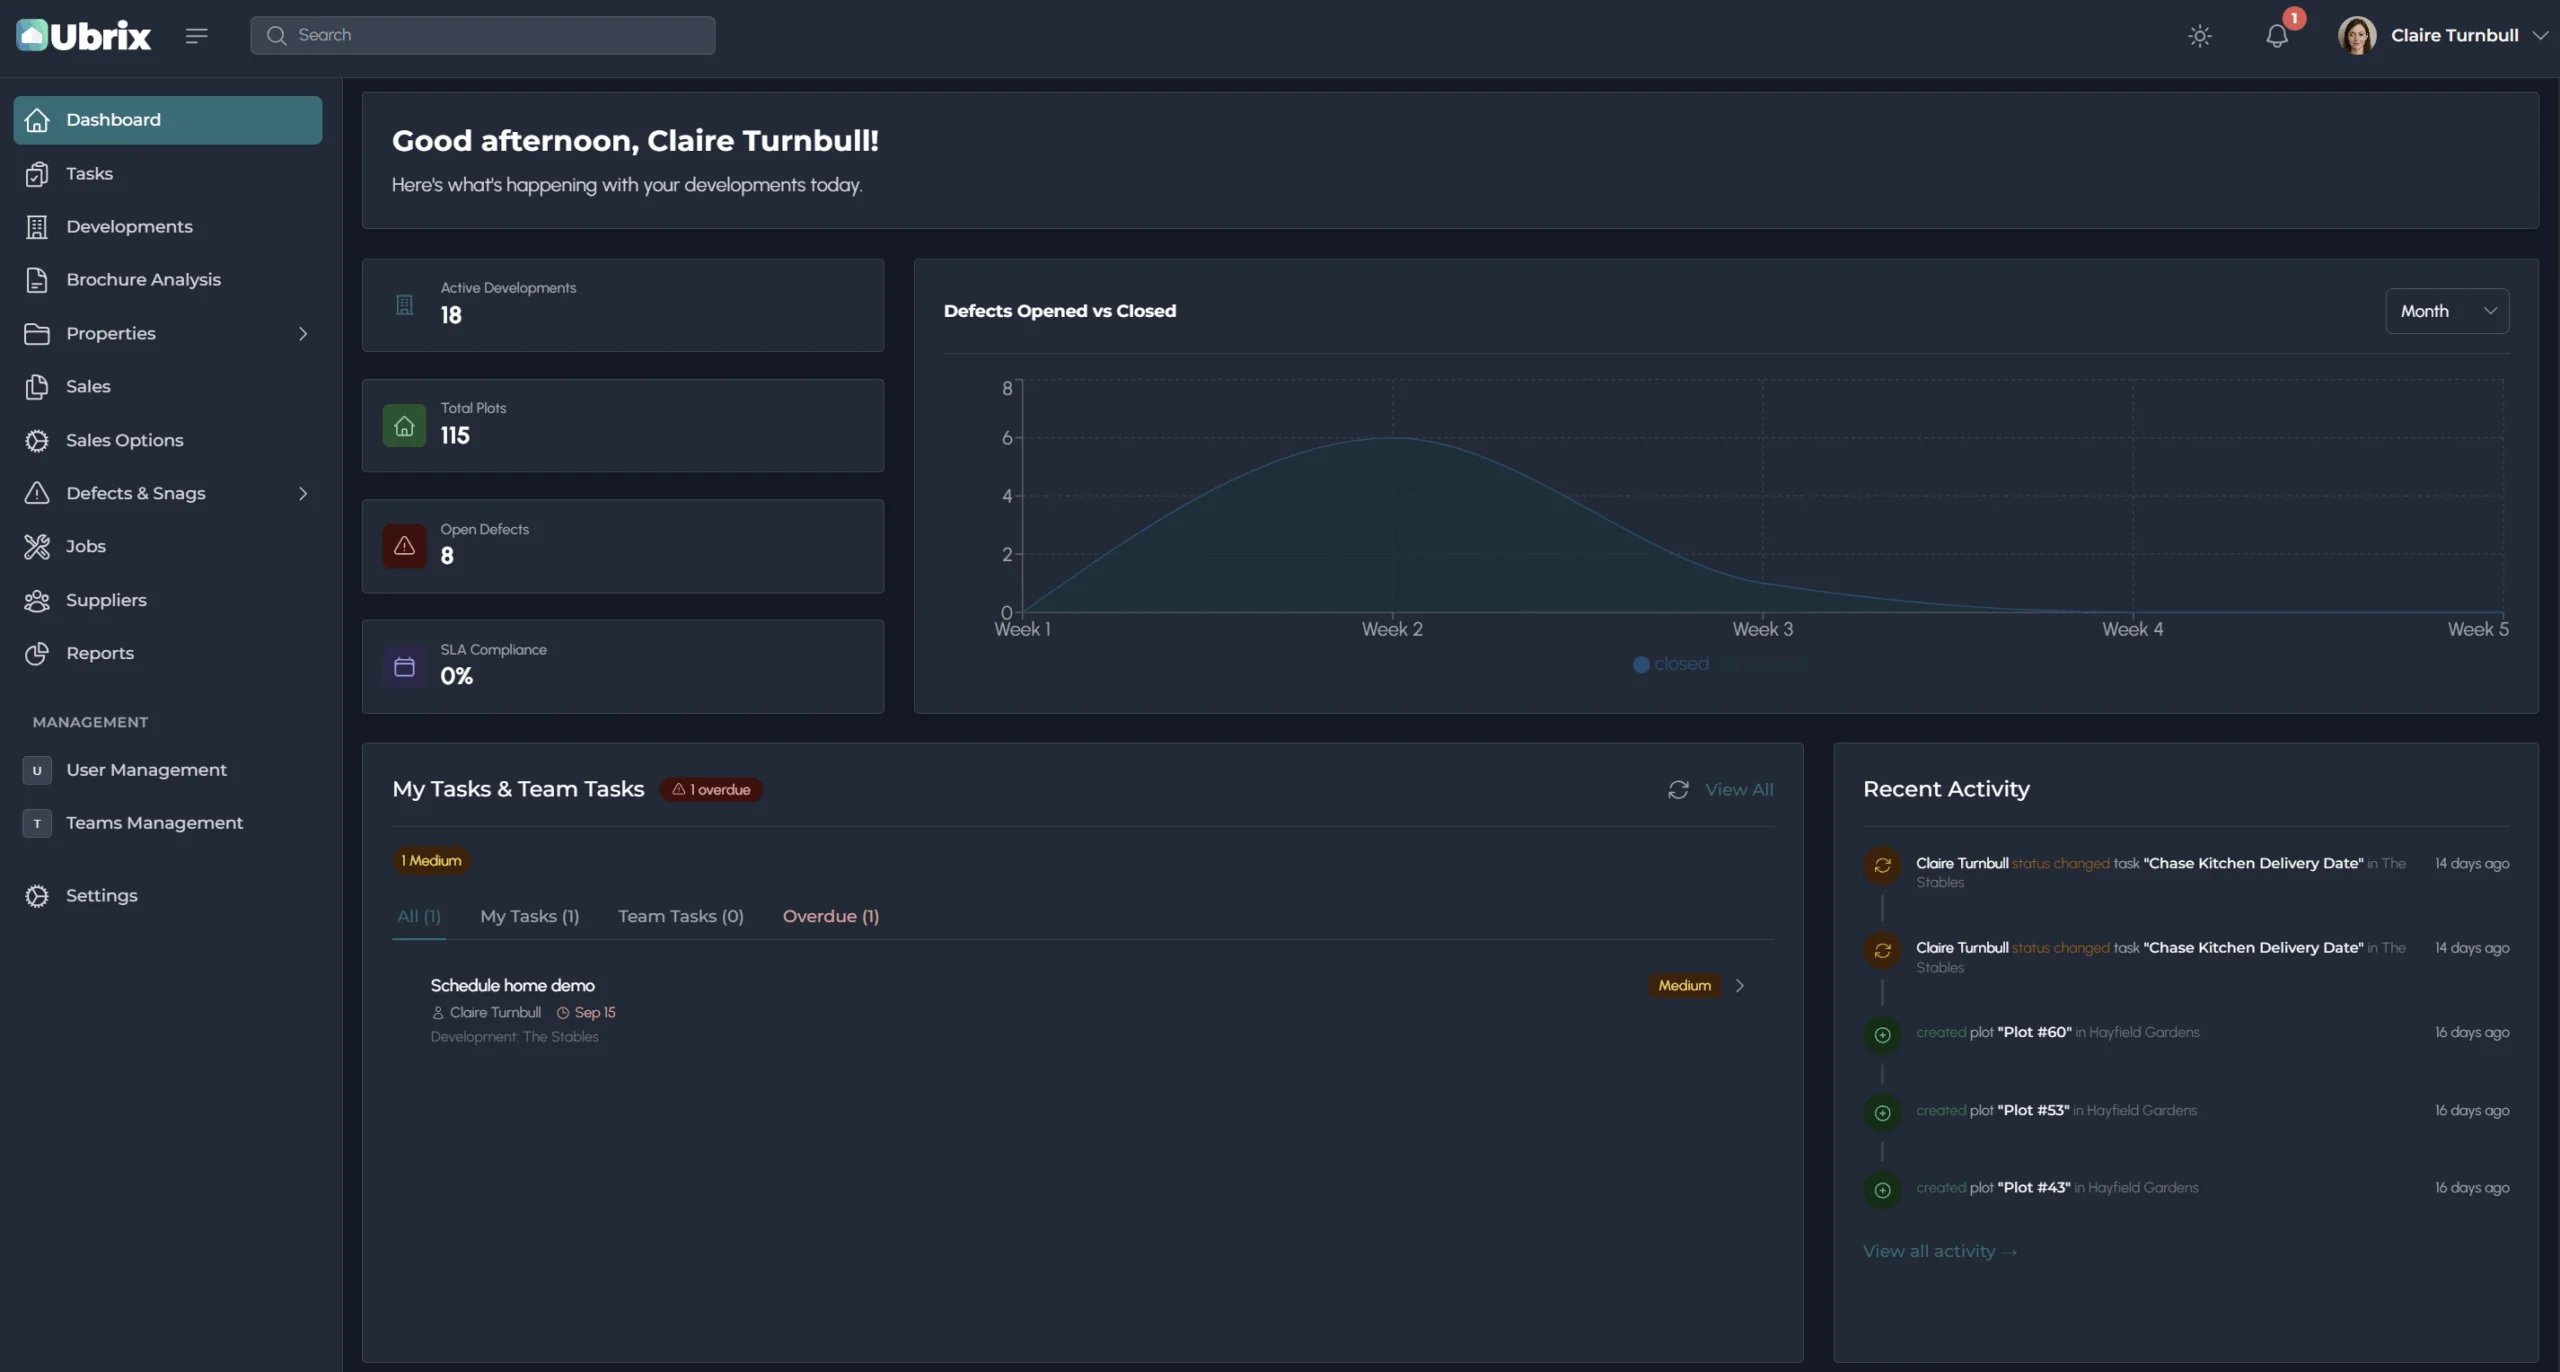
Task: Open the Schedule home demo task
Action: tap(512, 986)
